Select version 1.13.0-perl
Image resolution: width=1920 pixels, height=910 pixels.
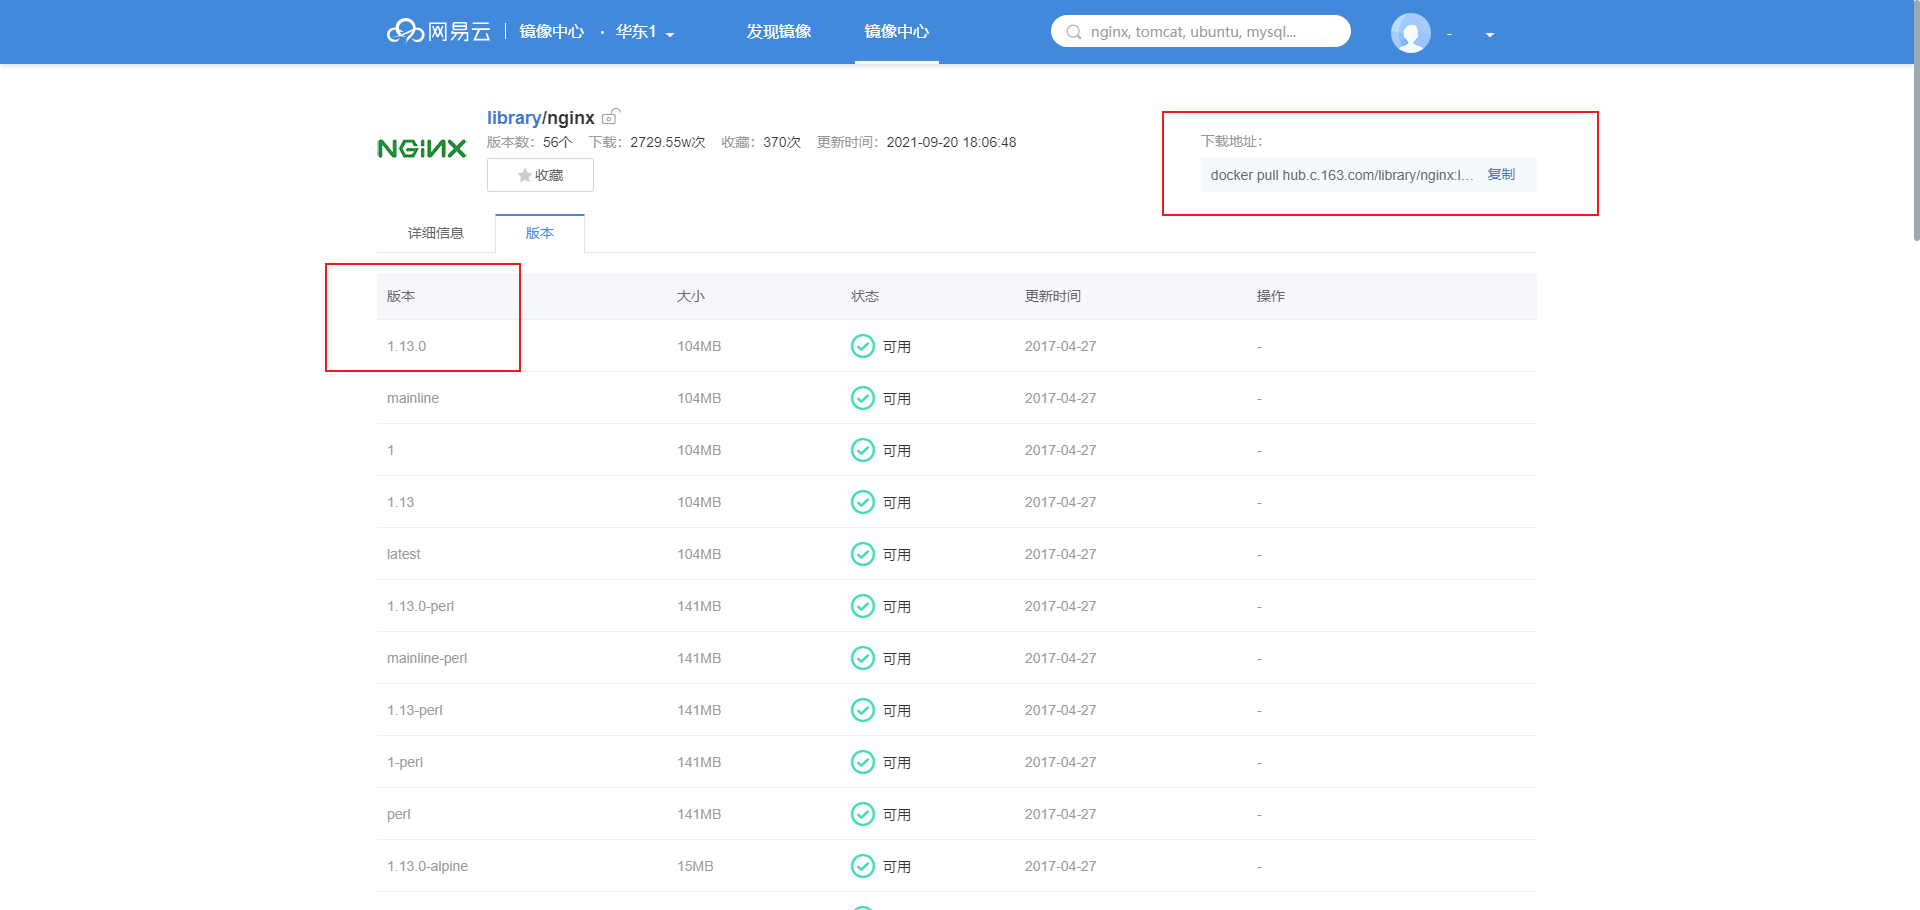point(420,606)
